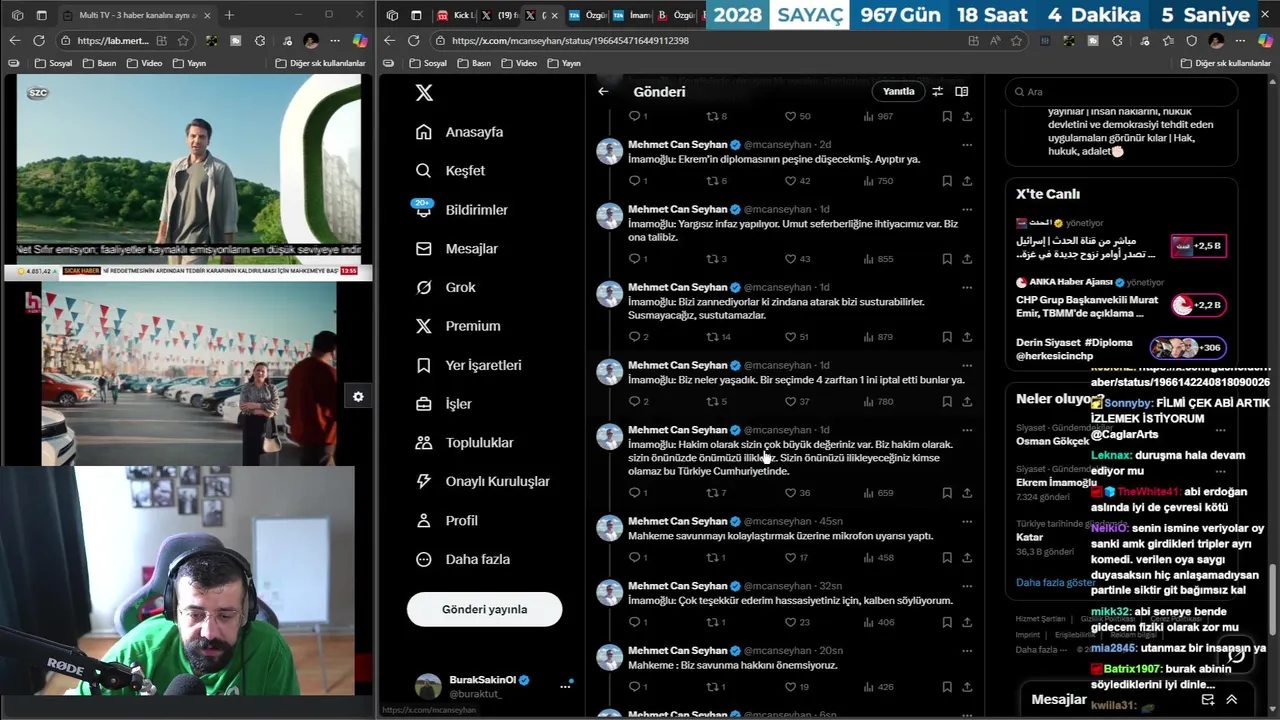Open Grok from the X sidebar

tap(446, 287)
